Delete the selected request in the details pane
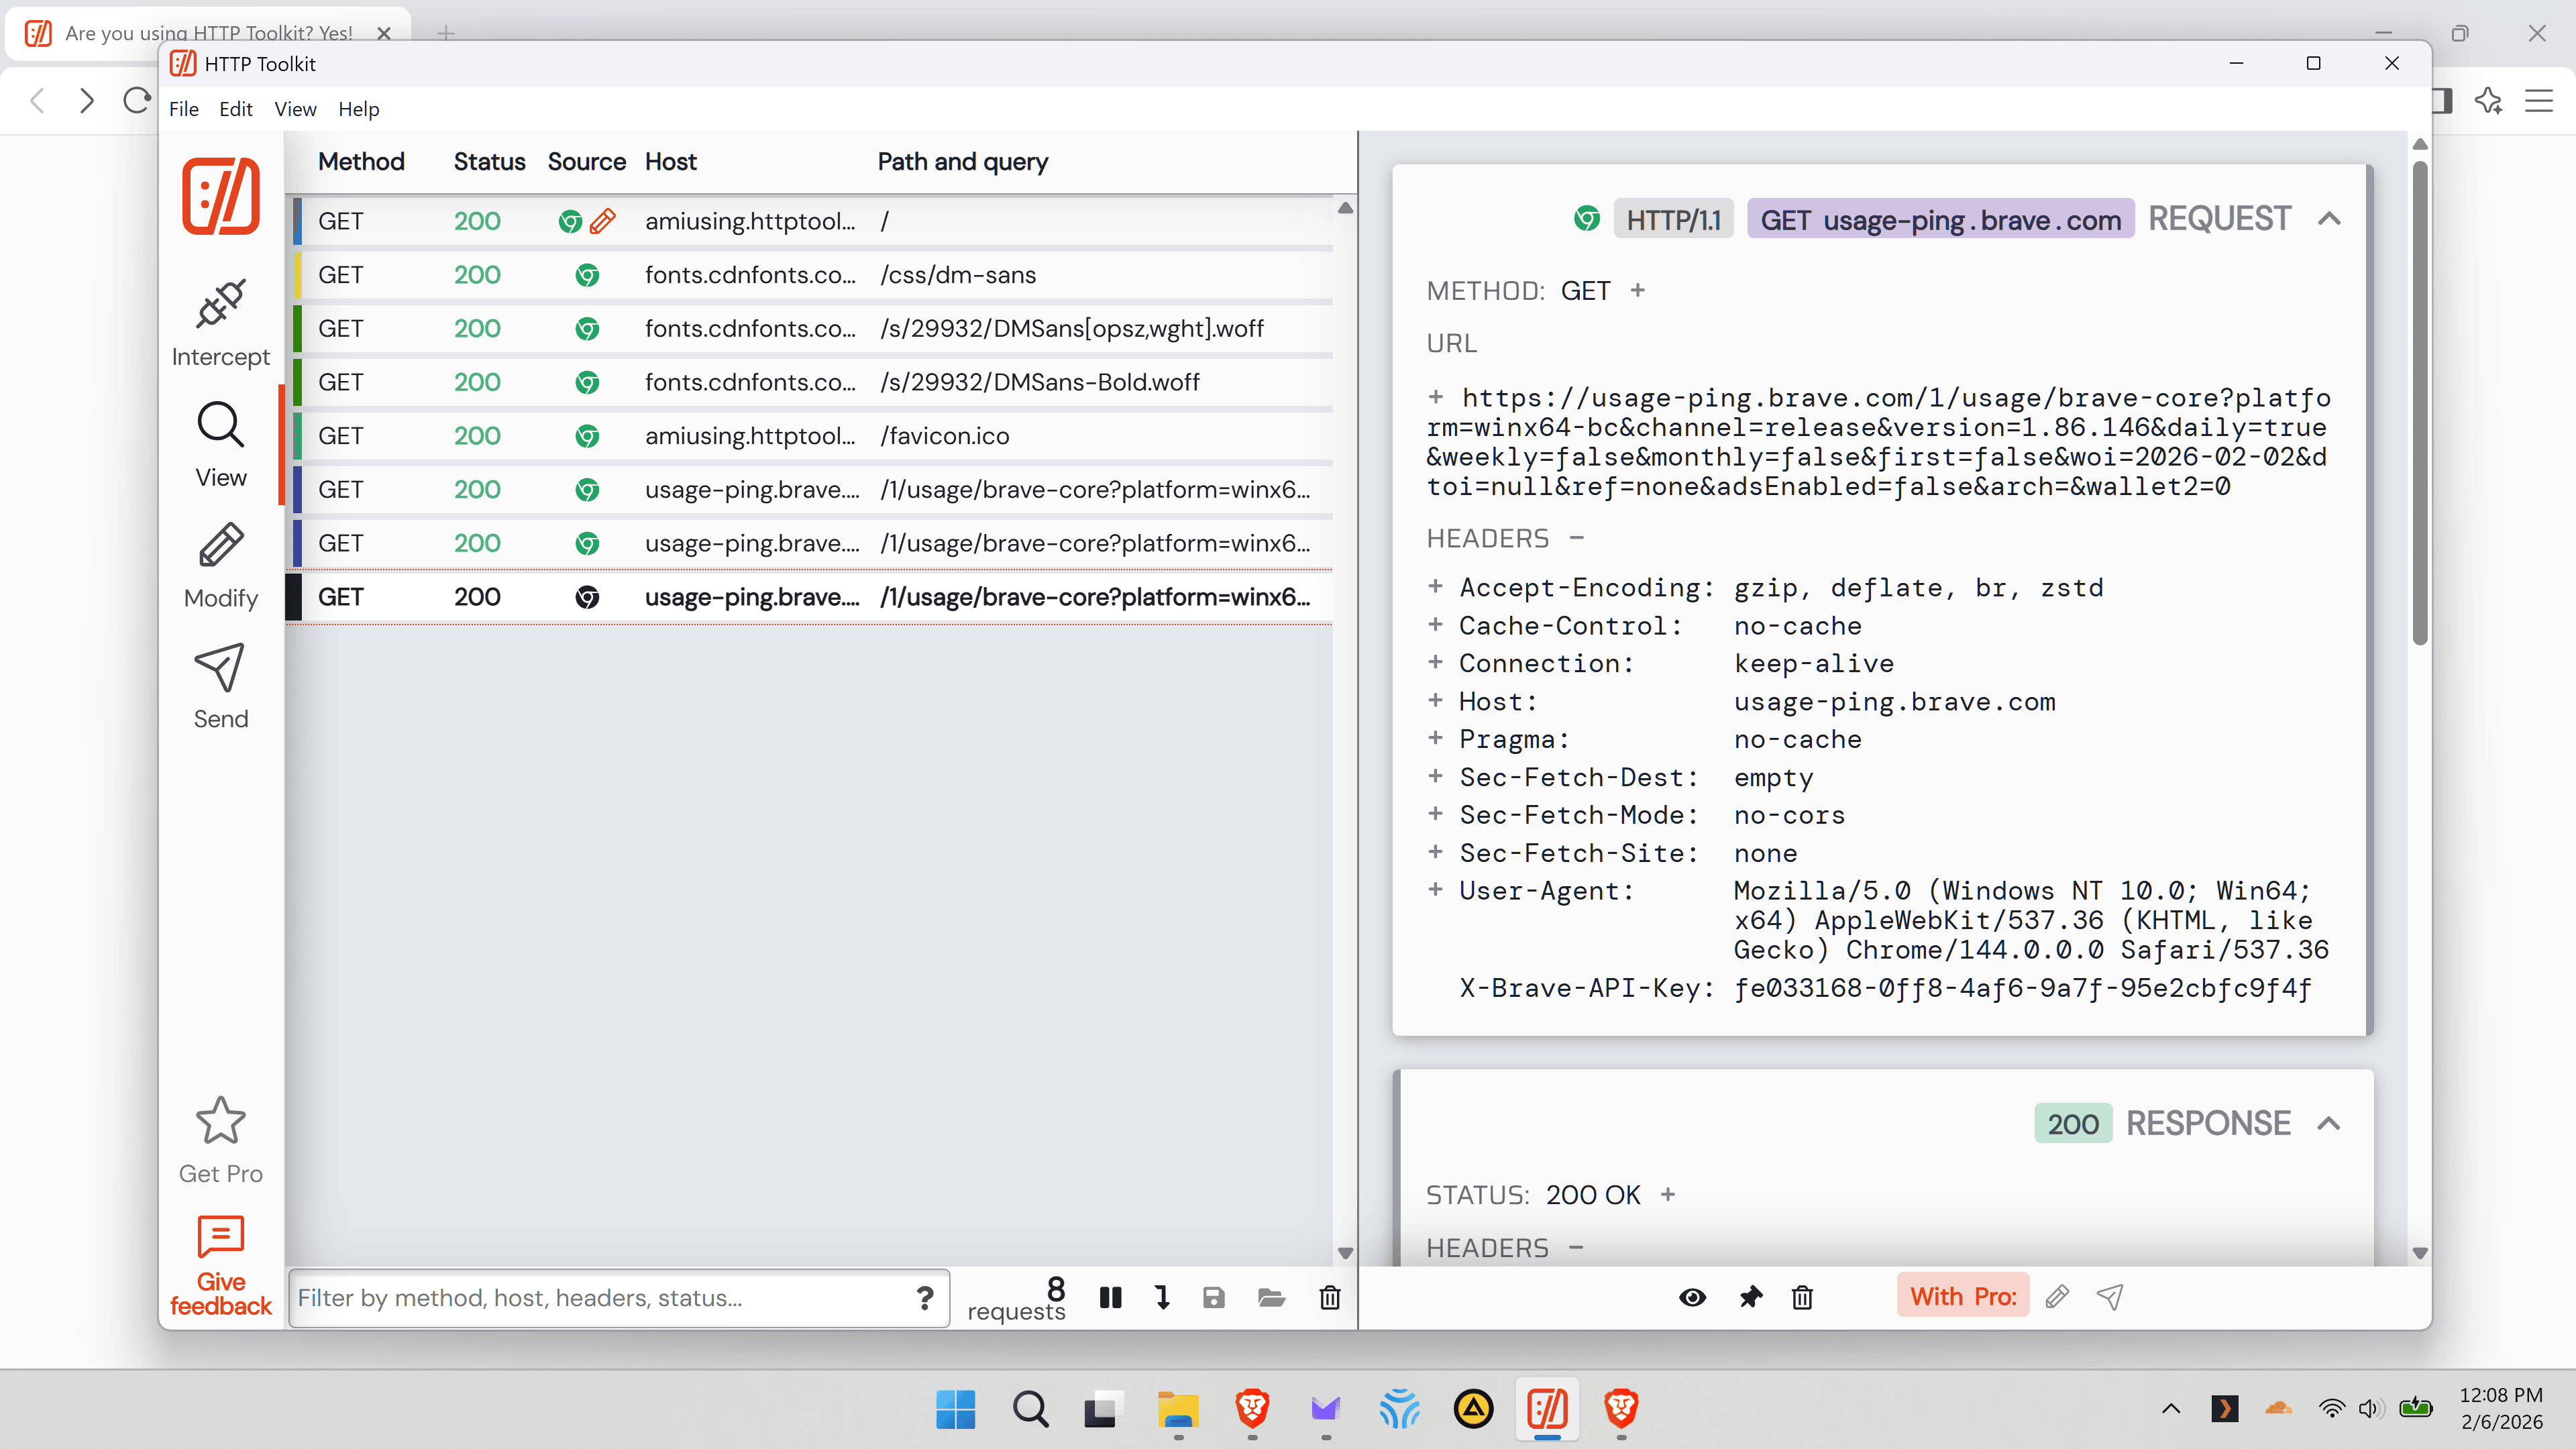Viewport: 2576px width, 1449px height. click(1802, 1298)
